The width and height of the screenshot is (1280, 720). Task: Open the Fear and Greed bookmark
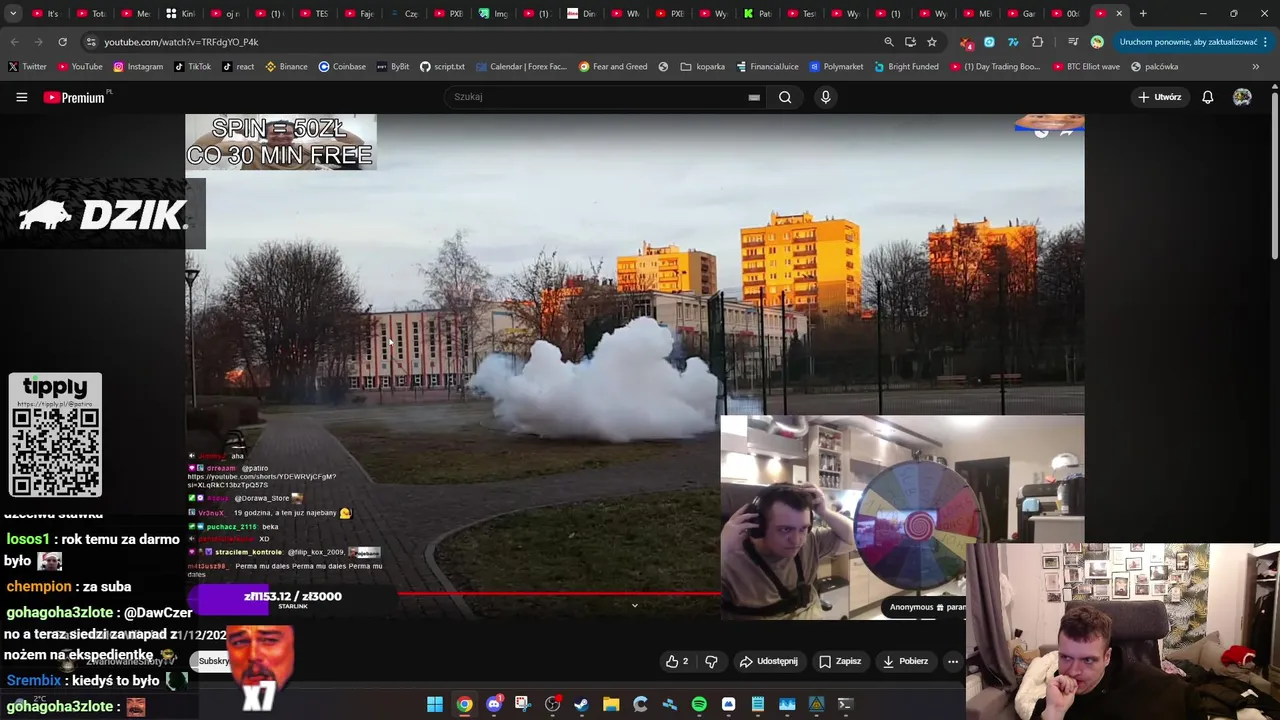coord(613,67)
